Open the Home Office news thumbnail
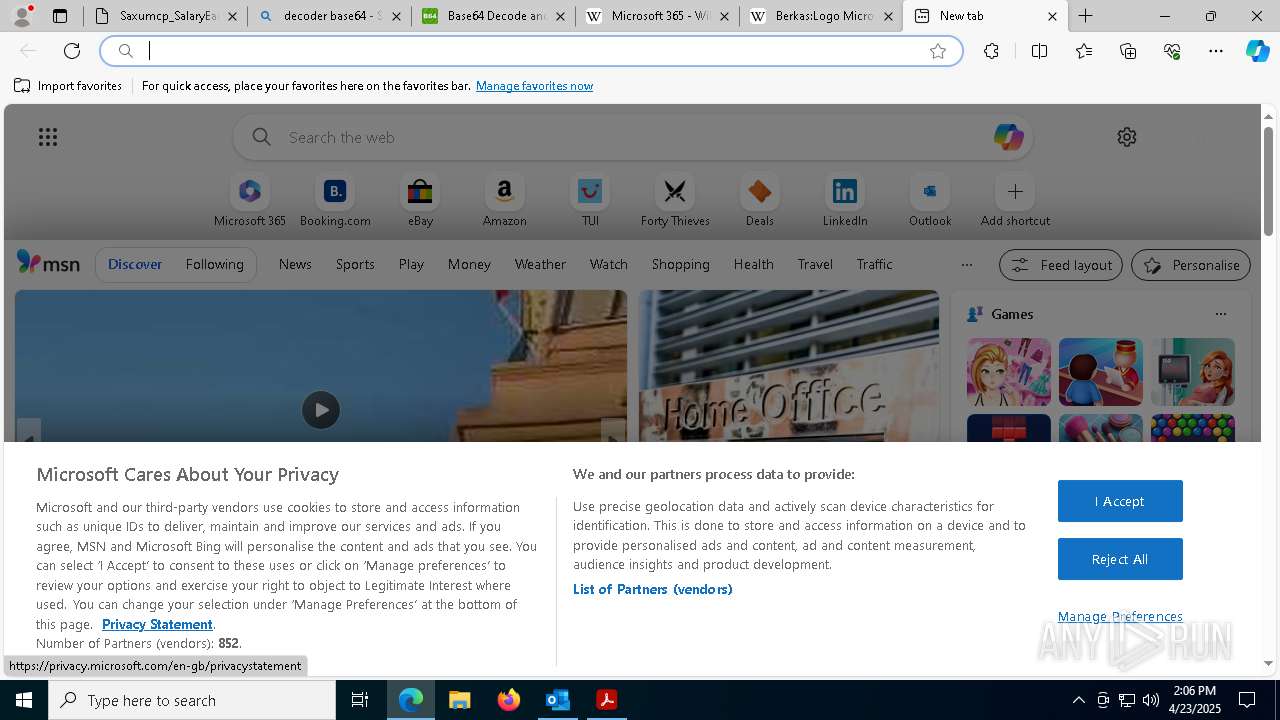1280x720 pixels. (789, 367)
